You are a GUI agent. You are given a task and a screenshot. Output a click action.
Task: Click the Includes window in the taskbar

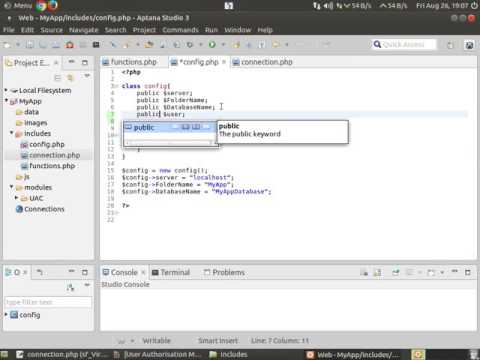[229, 354]
